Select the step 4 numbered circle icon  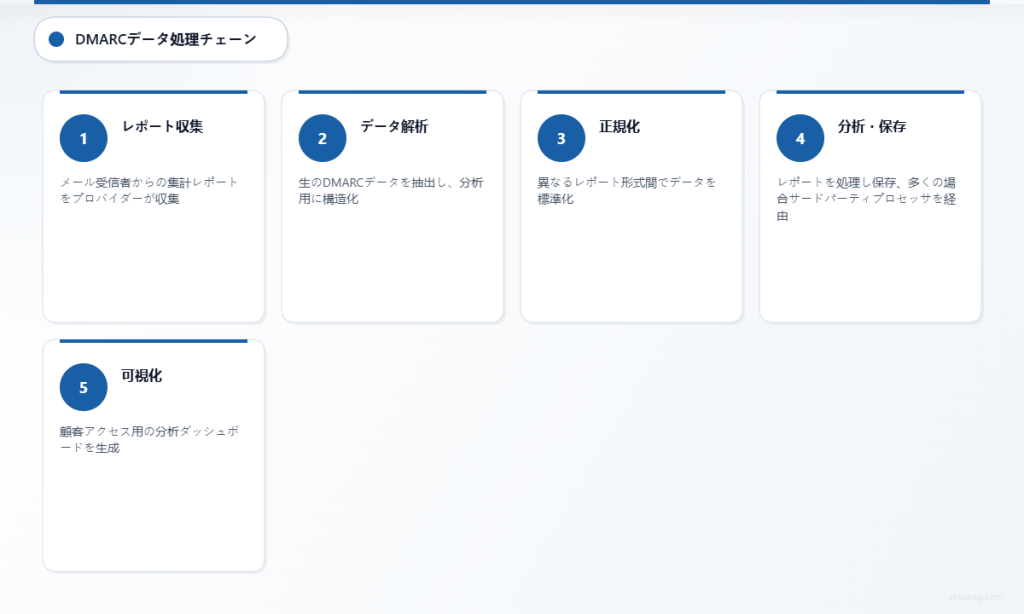[800, 137]
